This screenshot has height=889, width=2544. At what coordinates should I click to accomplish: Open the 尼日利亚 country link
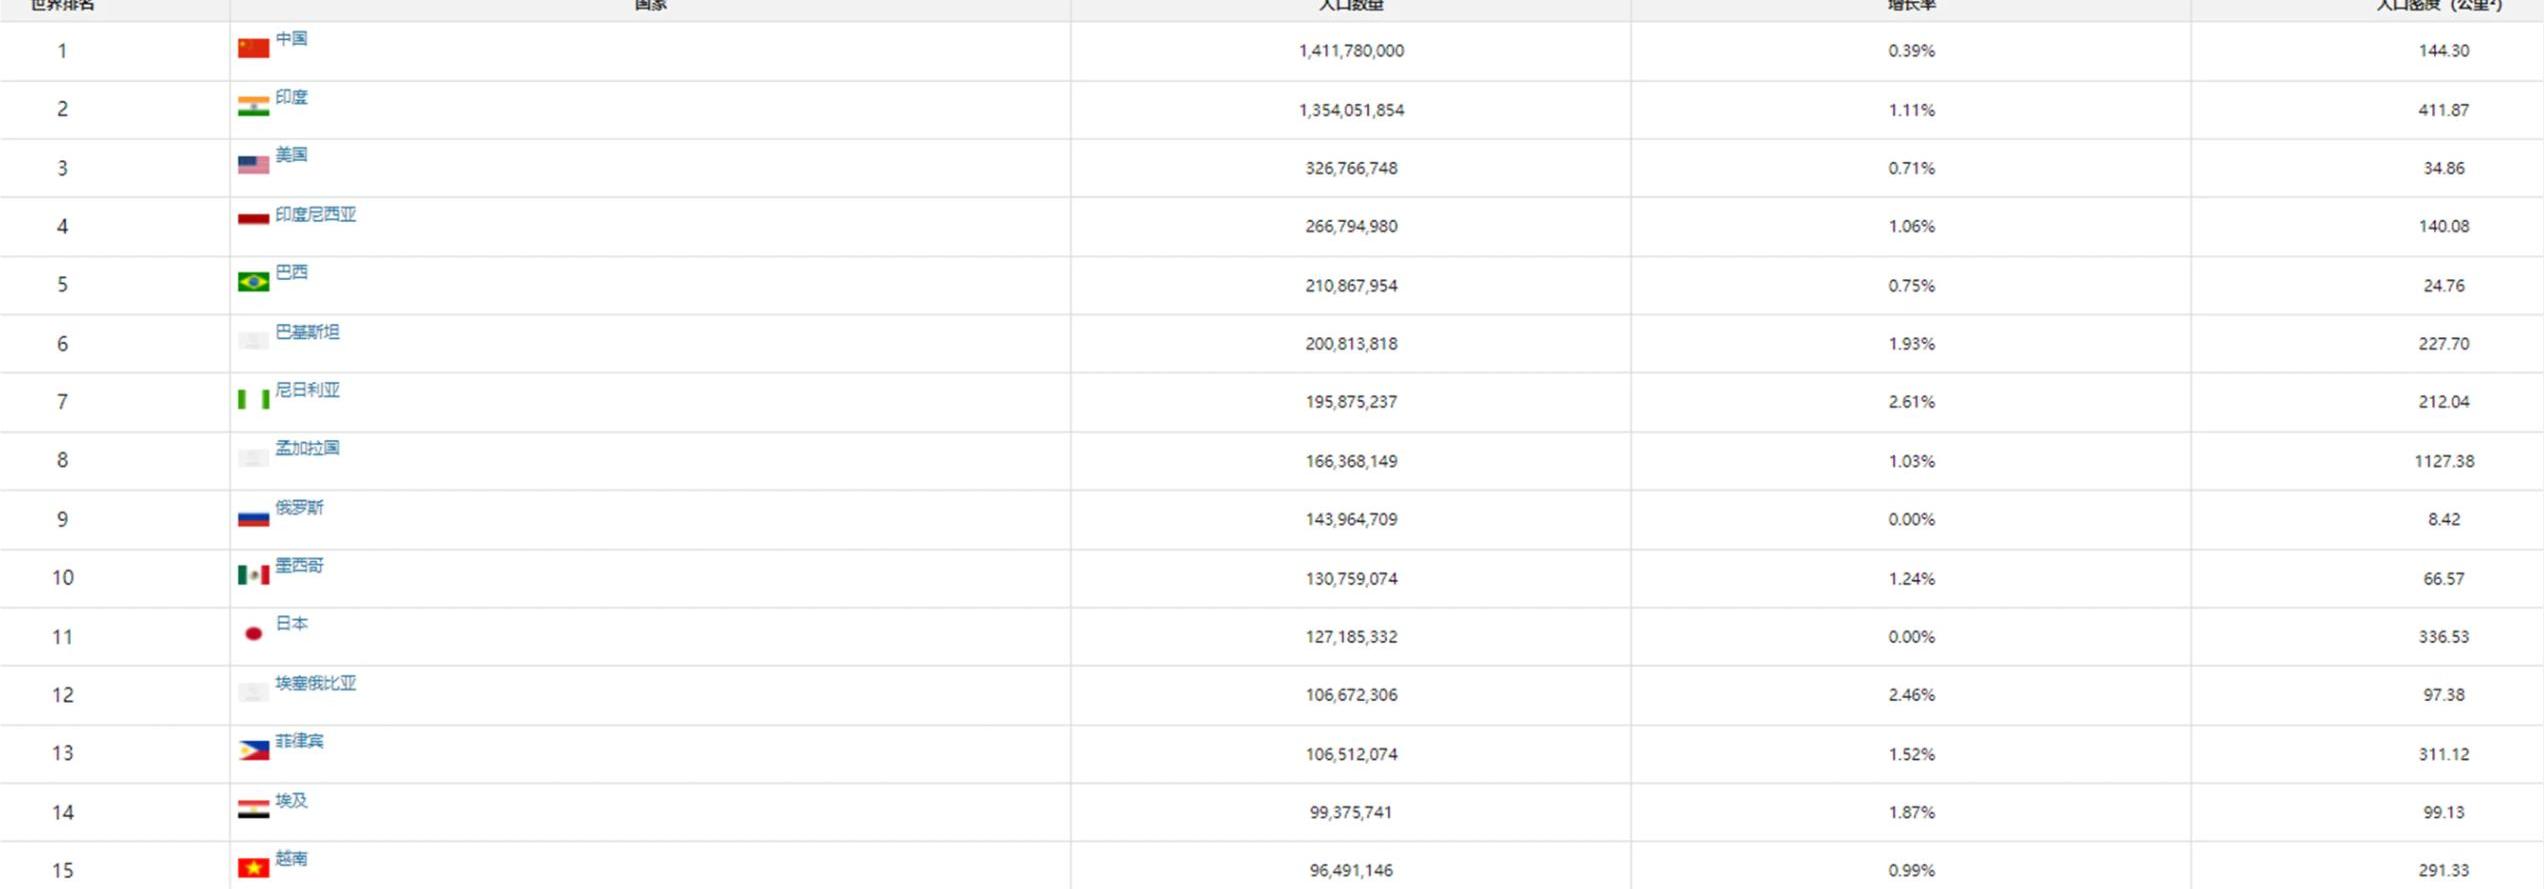[x=307, y=390]
